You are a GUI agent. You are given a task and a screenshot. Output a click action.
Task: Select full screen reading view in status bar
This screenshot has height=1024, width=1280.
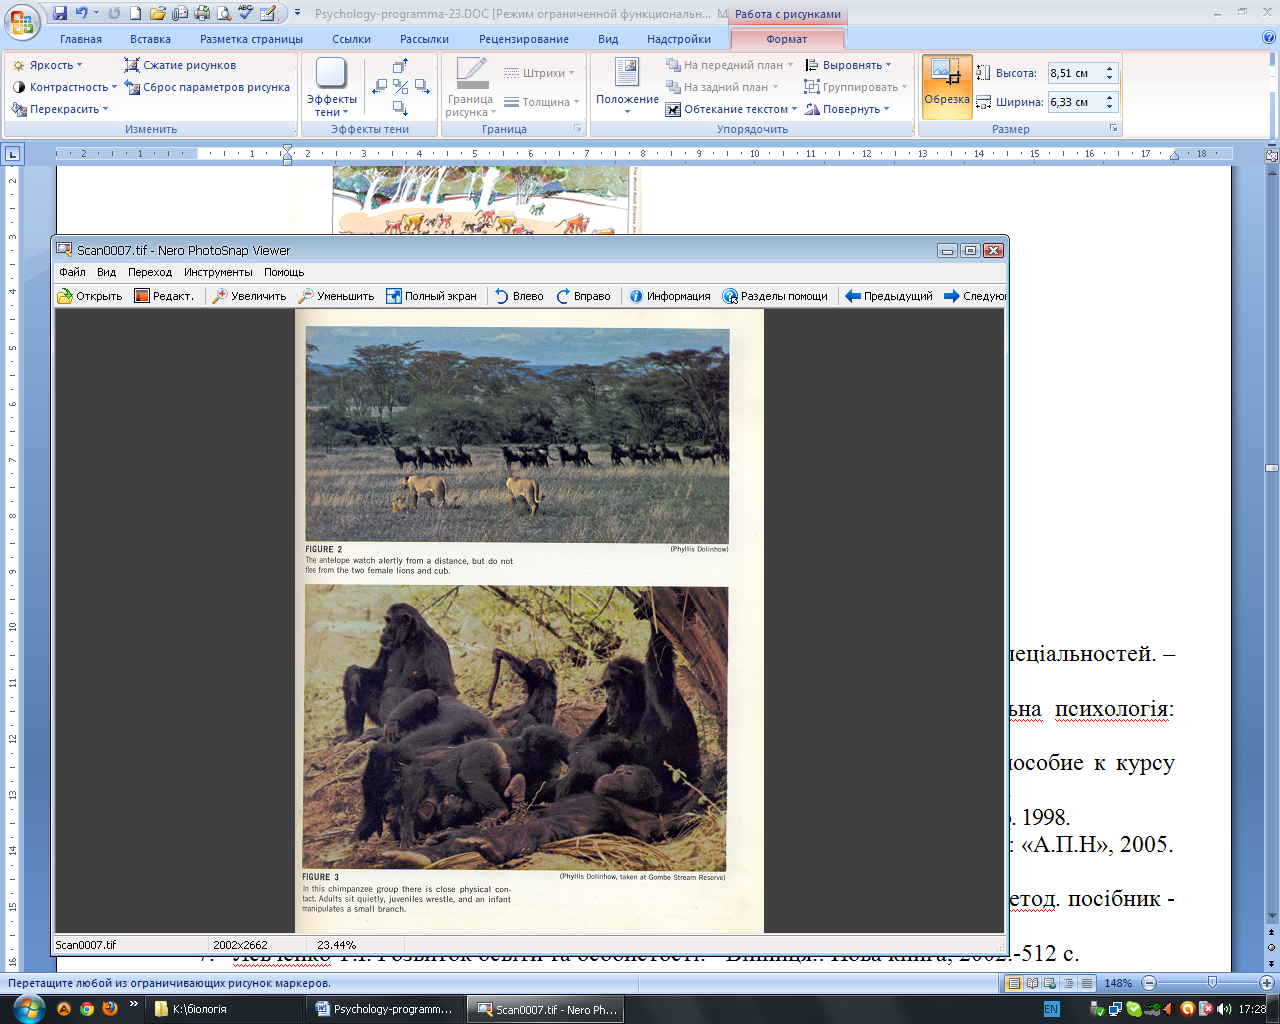tap(1032, 983)
